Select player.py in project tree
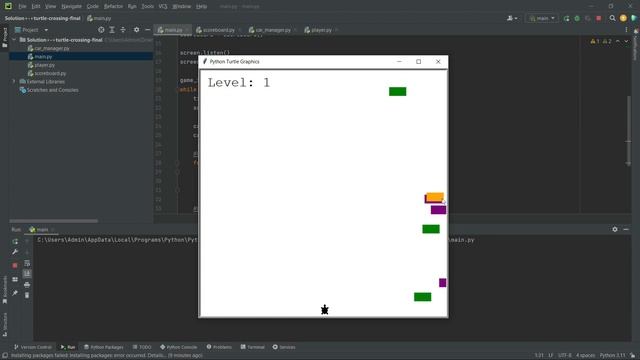The image size is (640, 360). [44, 65]
